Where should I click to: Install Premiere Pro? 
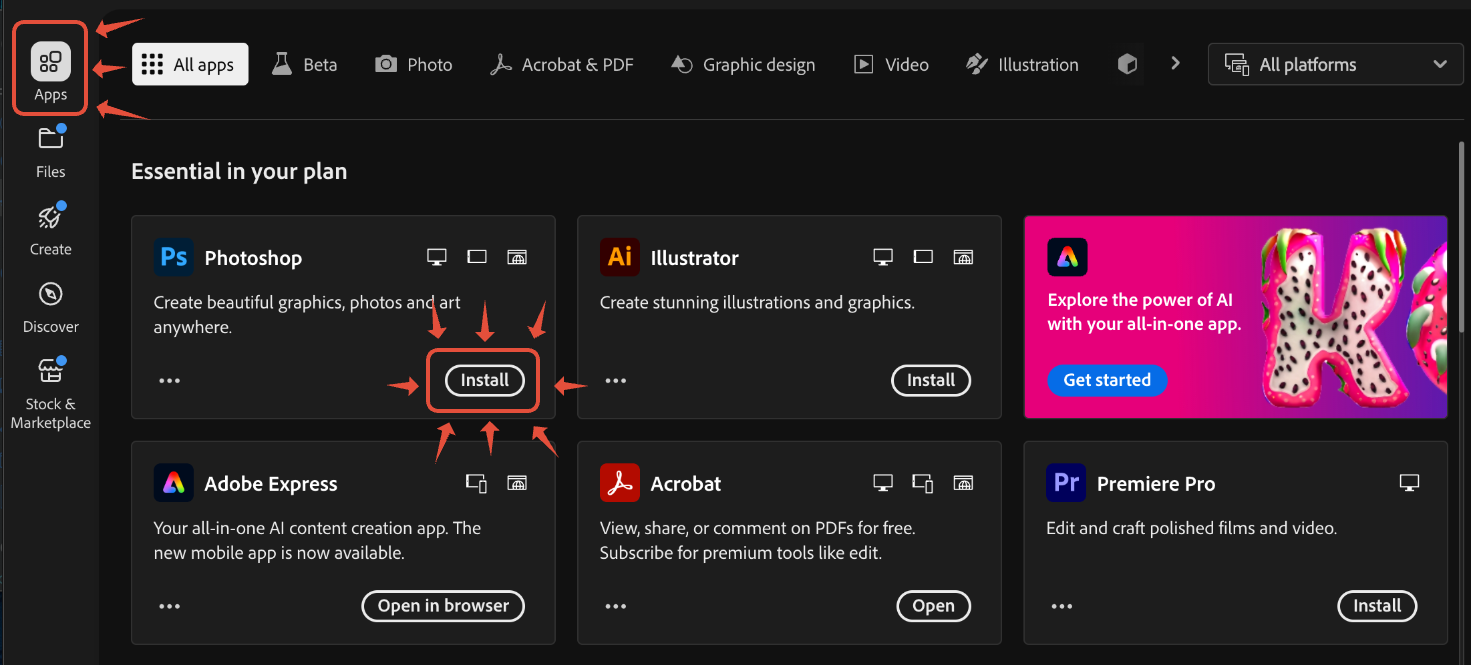[x=1377, y=605]
